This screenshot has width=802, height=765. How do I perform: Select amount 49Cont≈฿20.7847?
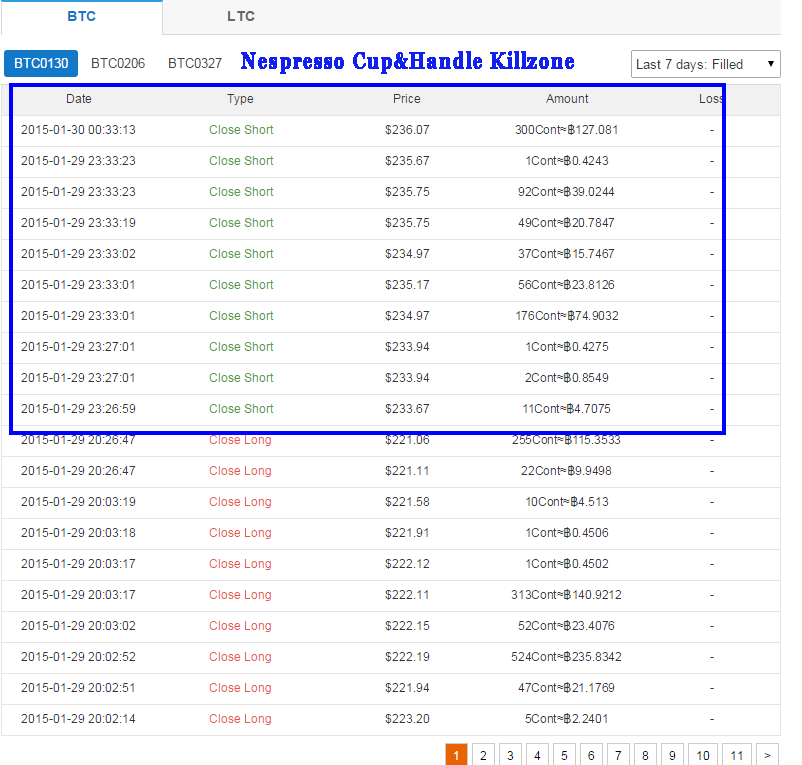pos(567,223)
